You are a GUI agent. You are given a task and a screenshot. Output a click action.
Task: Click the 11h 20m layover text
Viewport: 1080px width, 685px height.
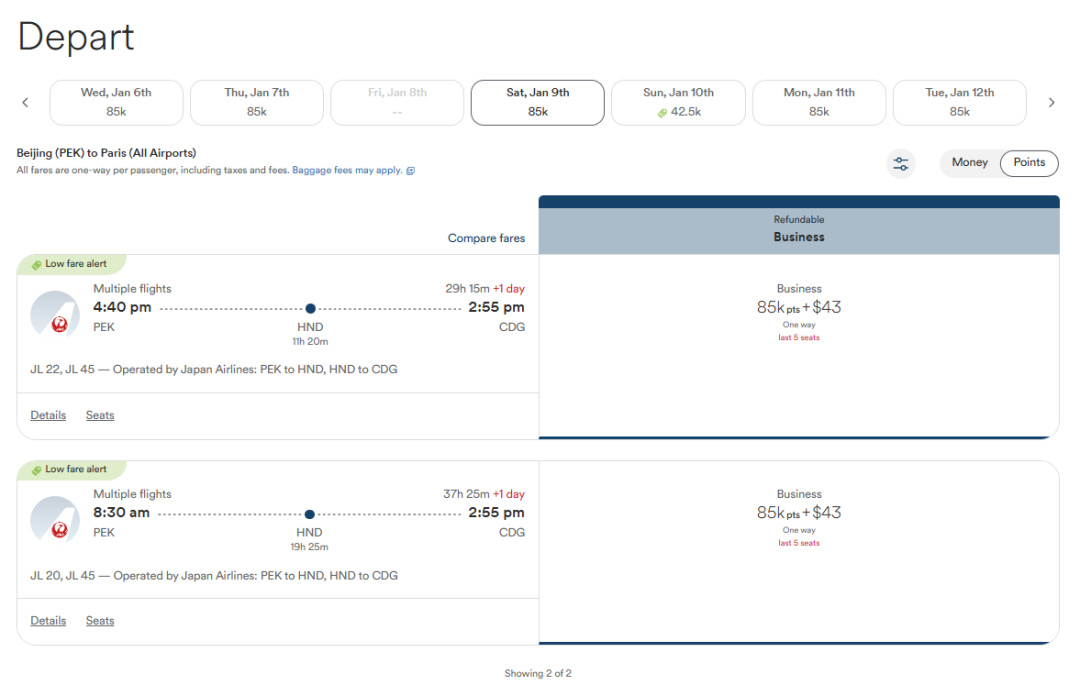[310, 341]
